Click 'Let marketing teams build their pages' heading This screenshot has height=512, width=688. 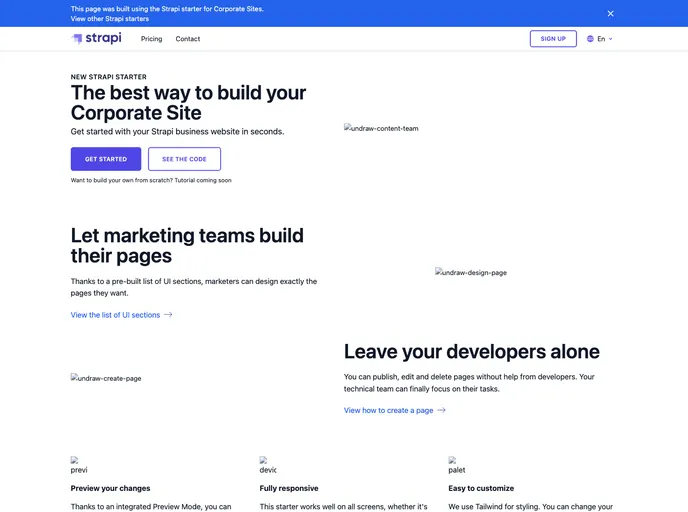(187, 246)
